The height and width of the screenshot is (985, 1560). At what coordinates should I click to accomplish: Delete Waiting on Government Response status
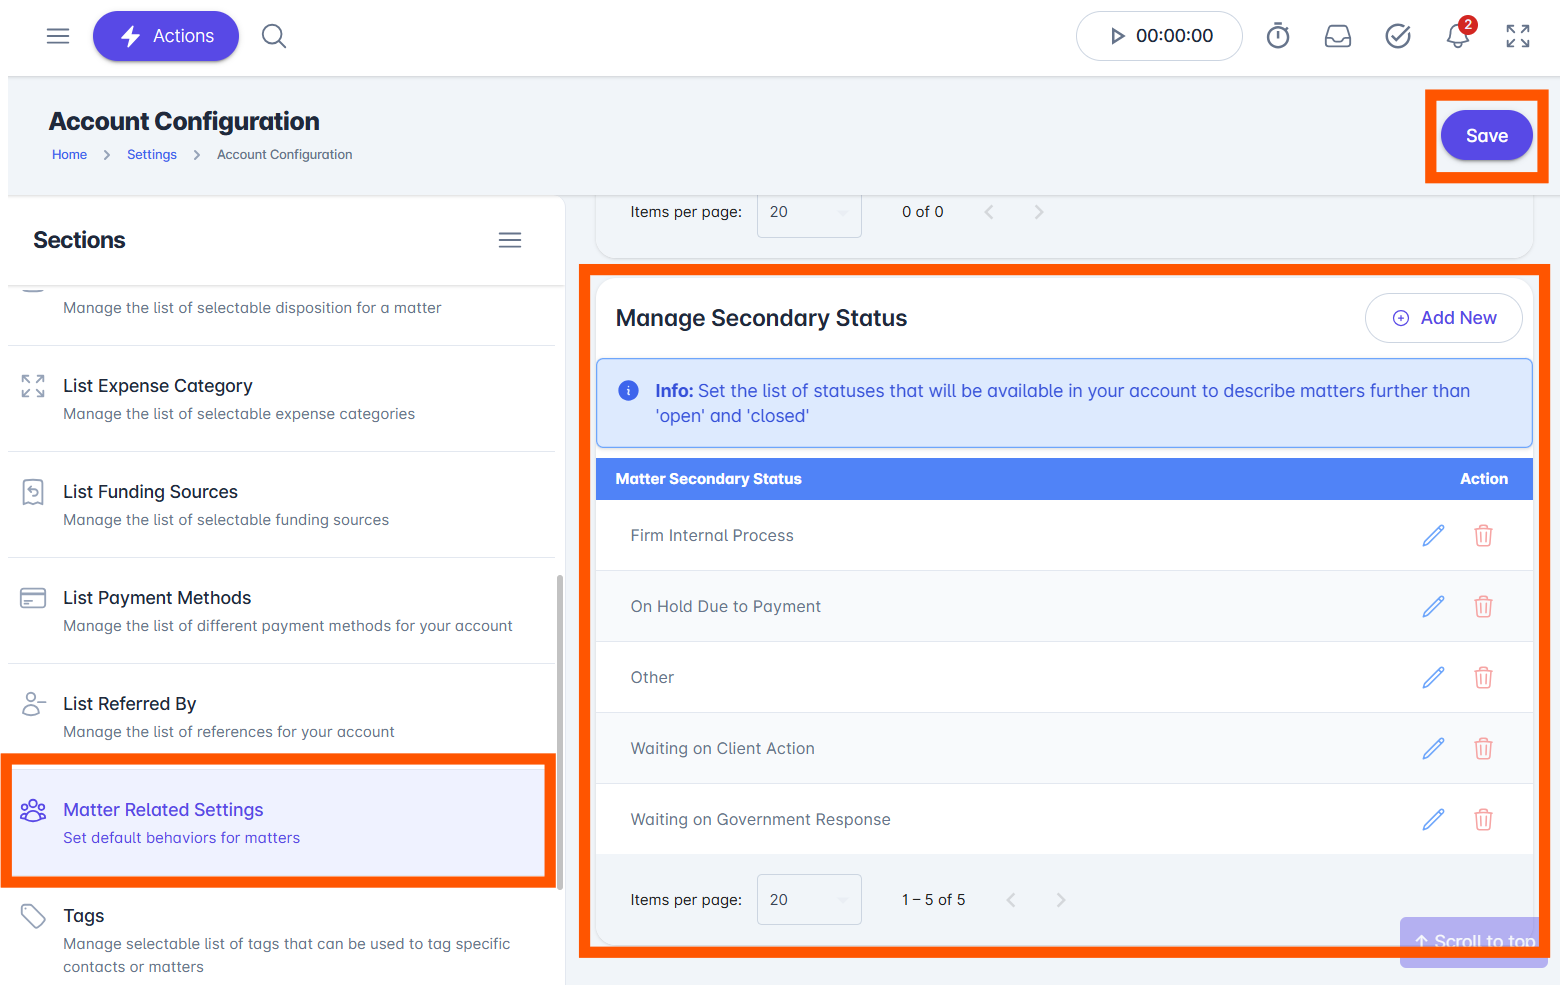click(x=1483, y=820)
